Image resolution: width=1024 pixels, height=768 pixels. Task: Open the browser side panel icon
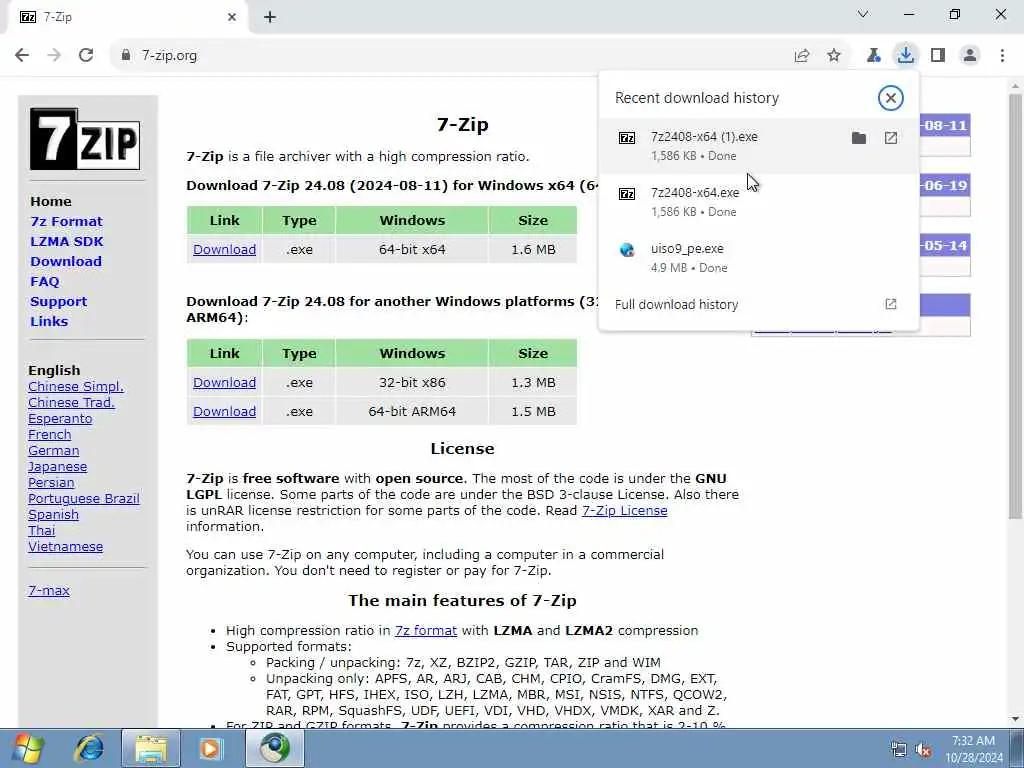tap(938, 56)
